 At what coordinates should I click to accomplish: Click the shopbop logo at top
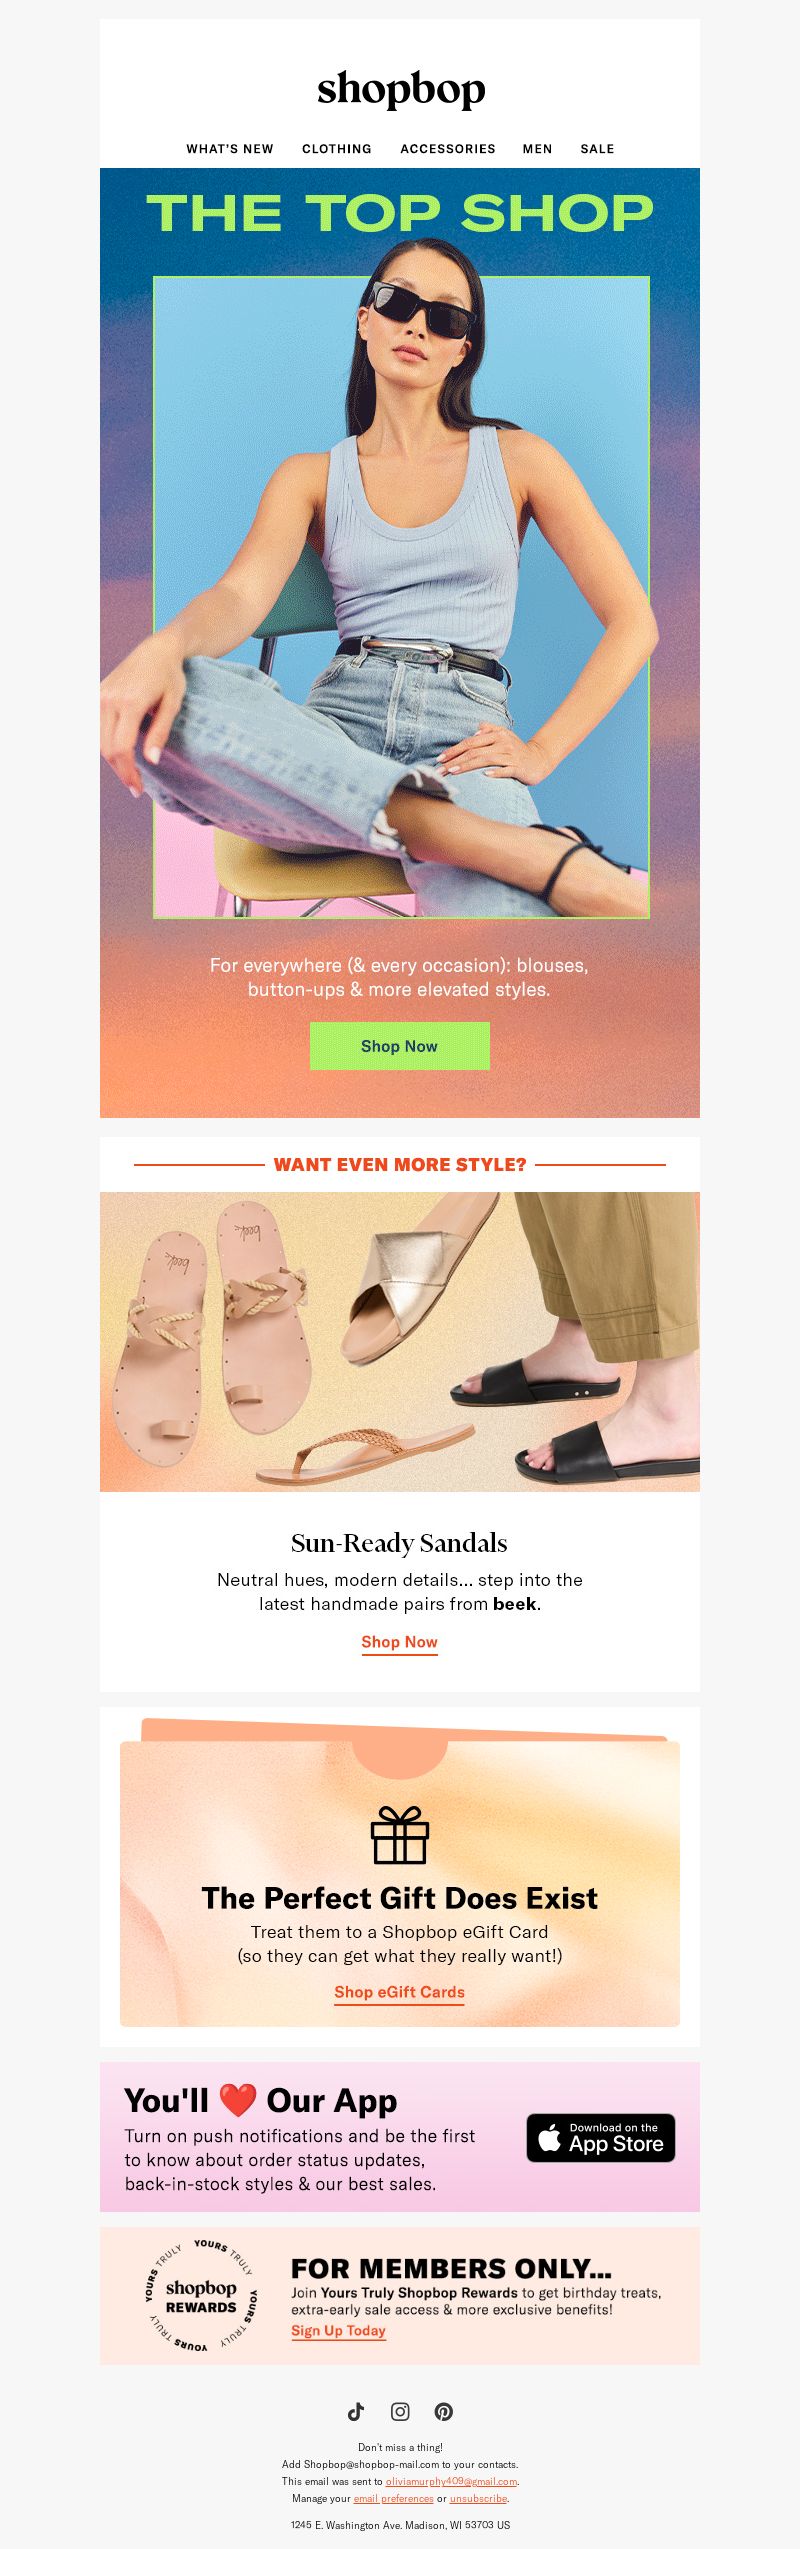pos(401,90)
